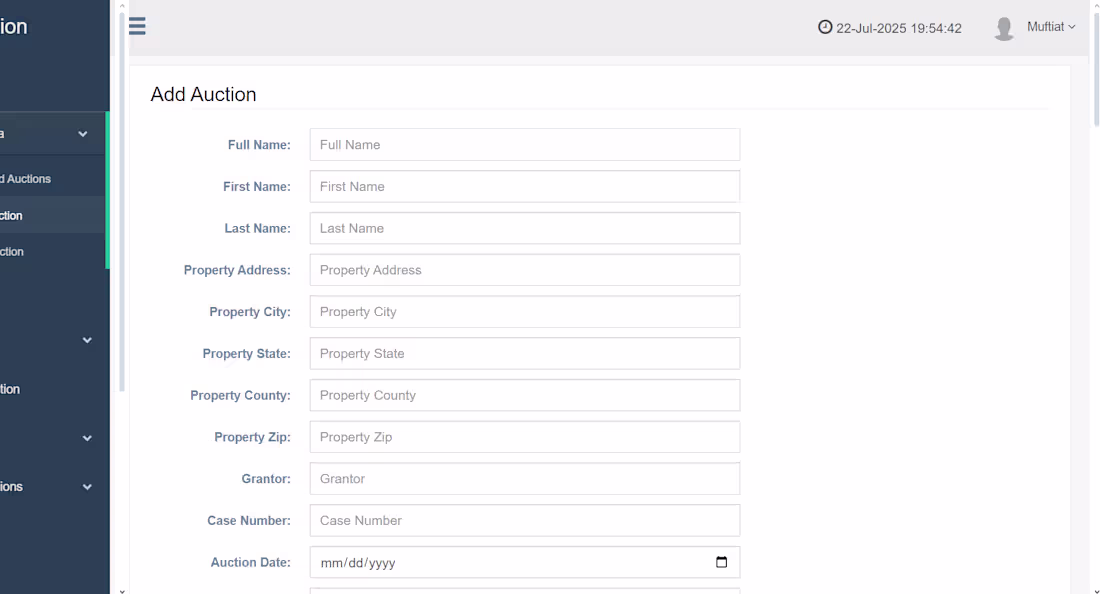Click into the Full Name field

click(x=524, y=145)
